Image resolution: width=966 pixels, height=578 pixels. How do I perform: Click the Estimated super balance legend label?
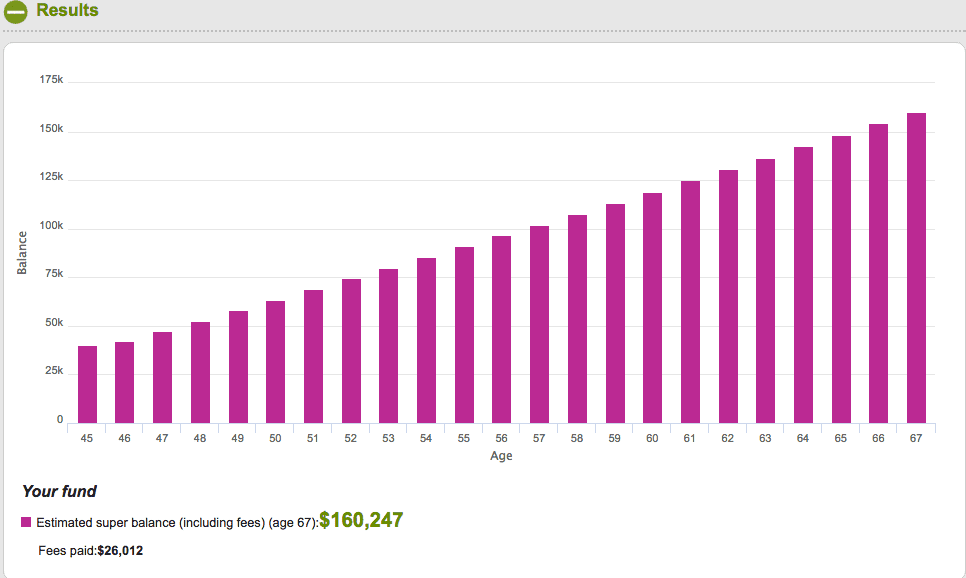tap(177, 522)
